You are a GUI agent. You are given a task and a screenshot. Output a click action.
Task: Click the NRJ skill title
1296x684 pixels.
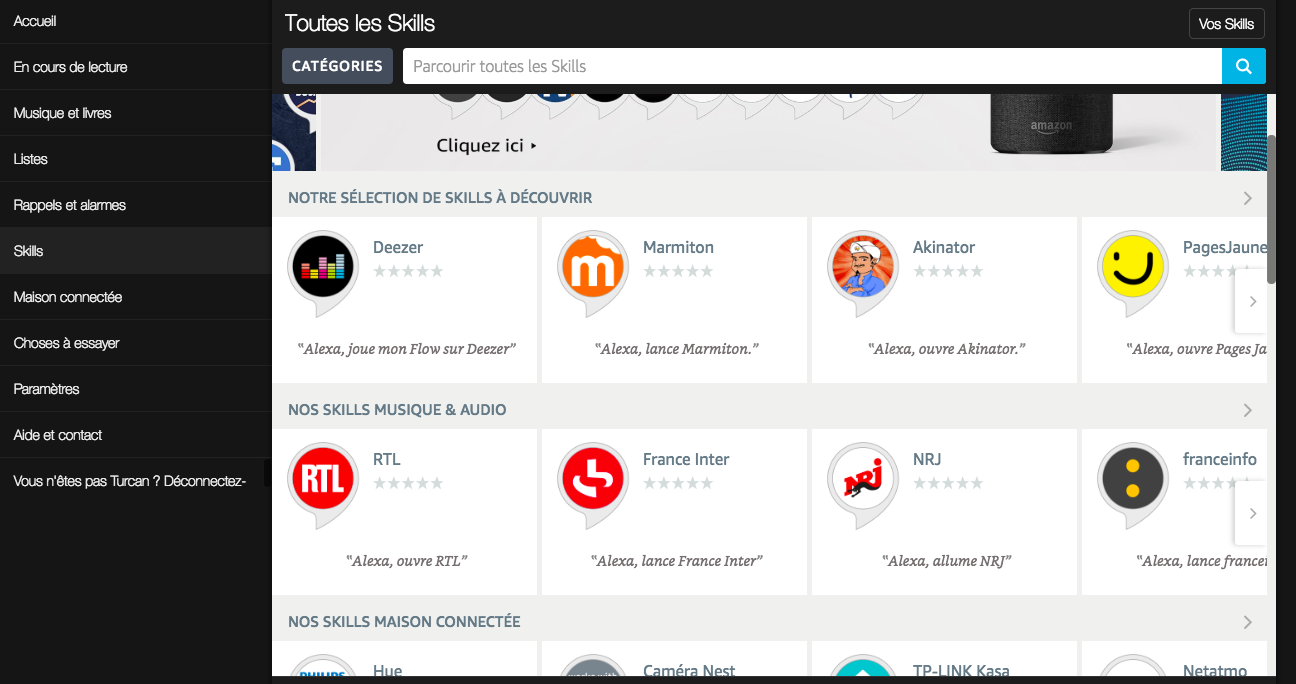[927, 459]
